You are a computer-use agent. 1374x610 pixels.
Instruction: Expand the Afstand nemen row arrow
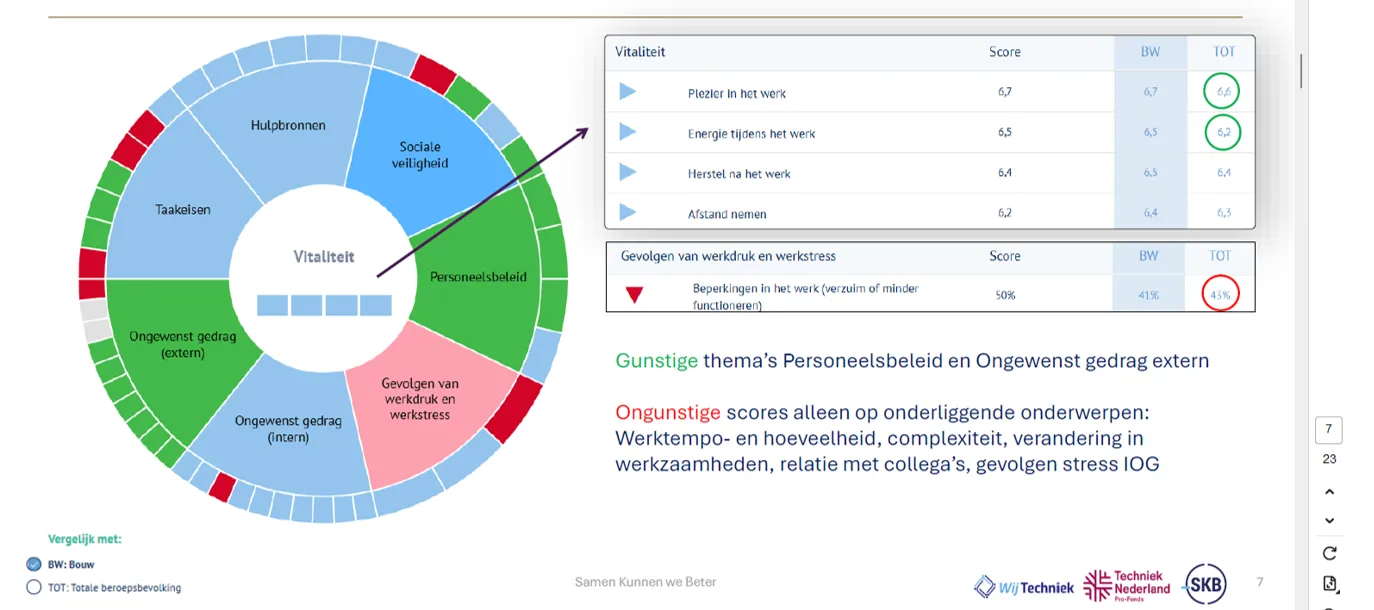point(627,212)
